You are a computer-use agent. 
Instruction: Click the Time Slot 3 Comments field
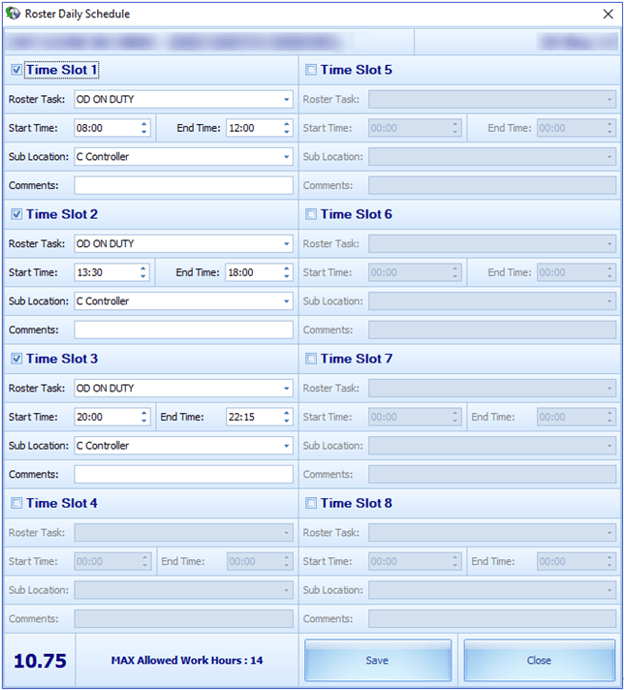184,474
